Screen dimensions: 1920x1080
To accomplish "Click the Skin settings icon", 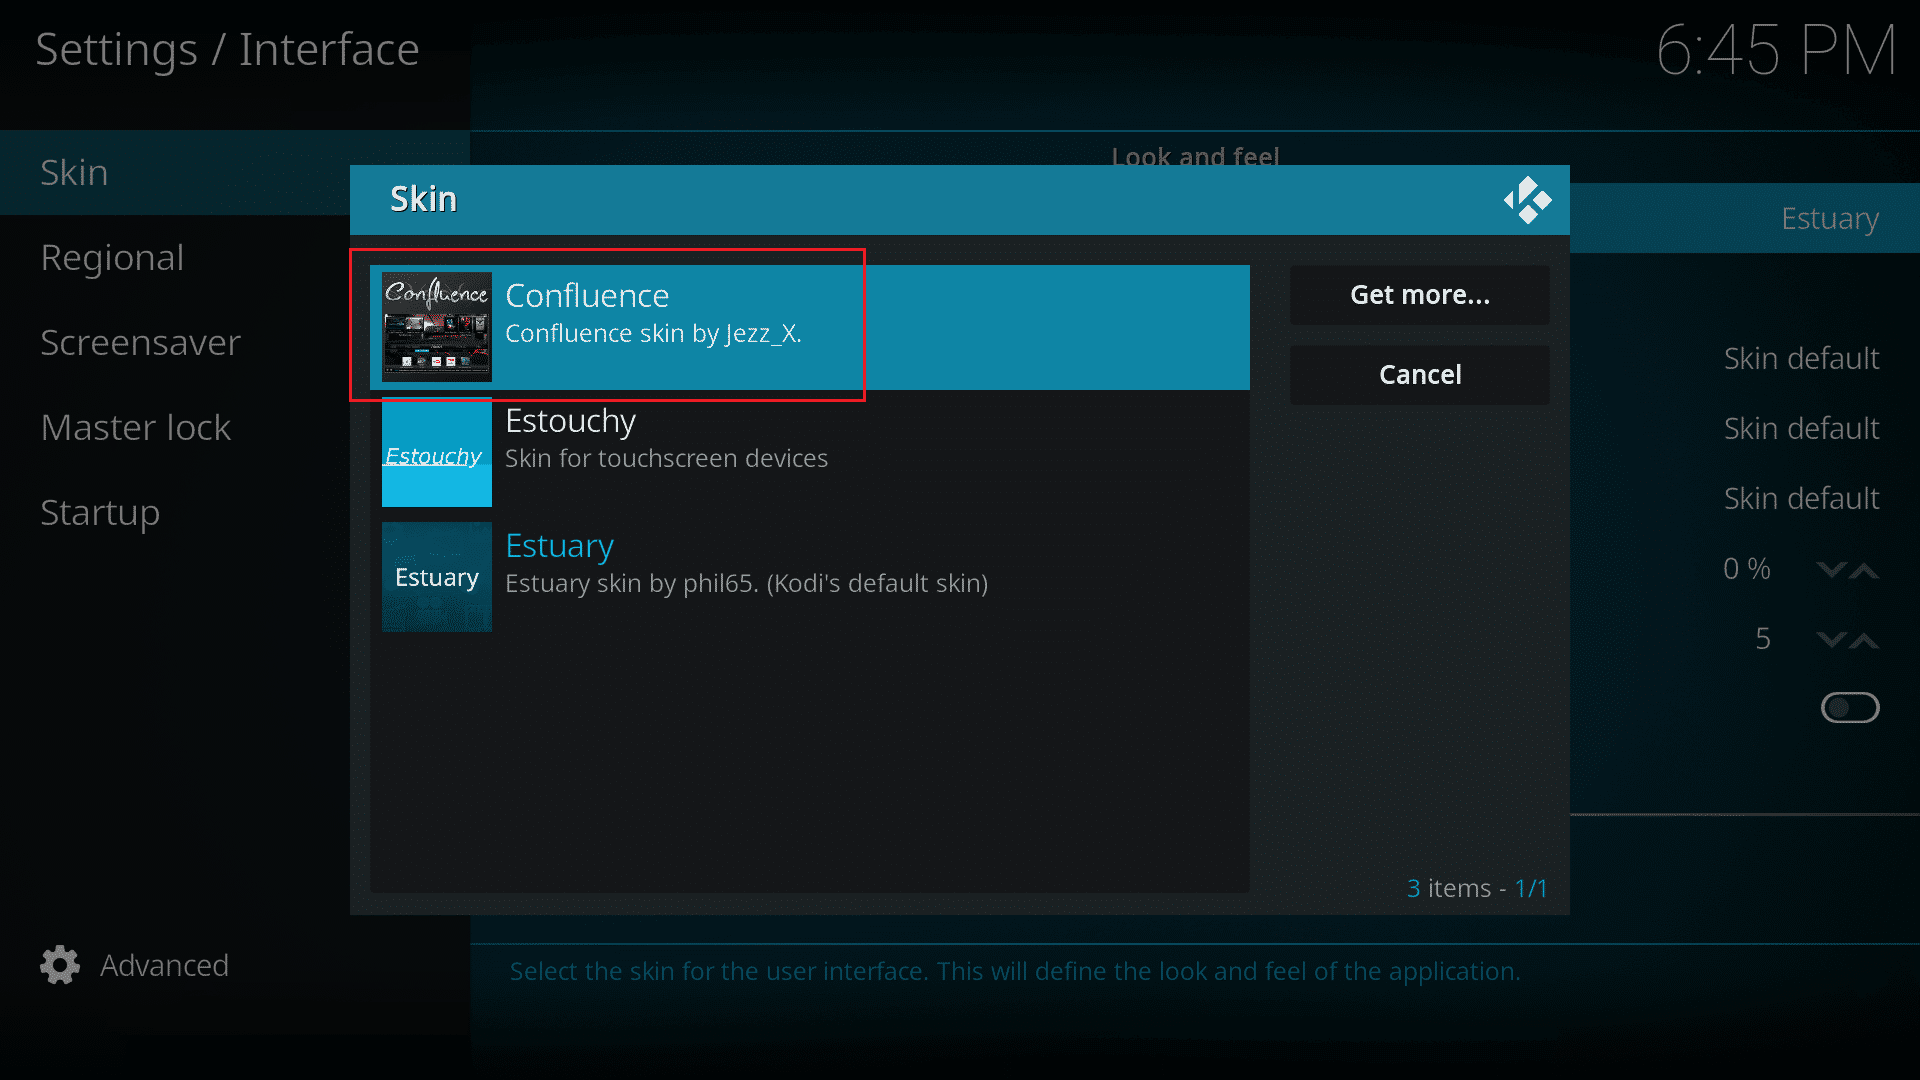I will coord(1528,200).
